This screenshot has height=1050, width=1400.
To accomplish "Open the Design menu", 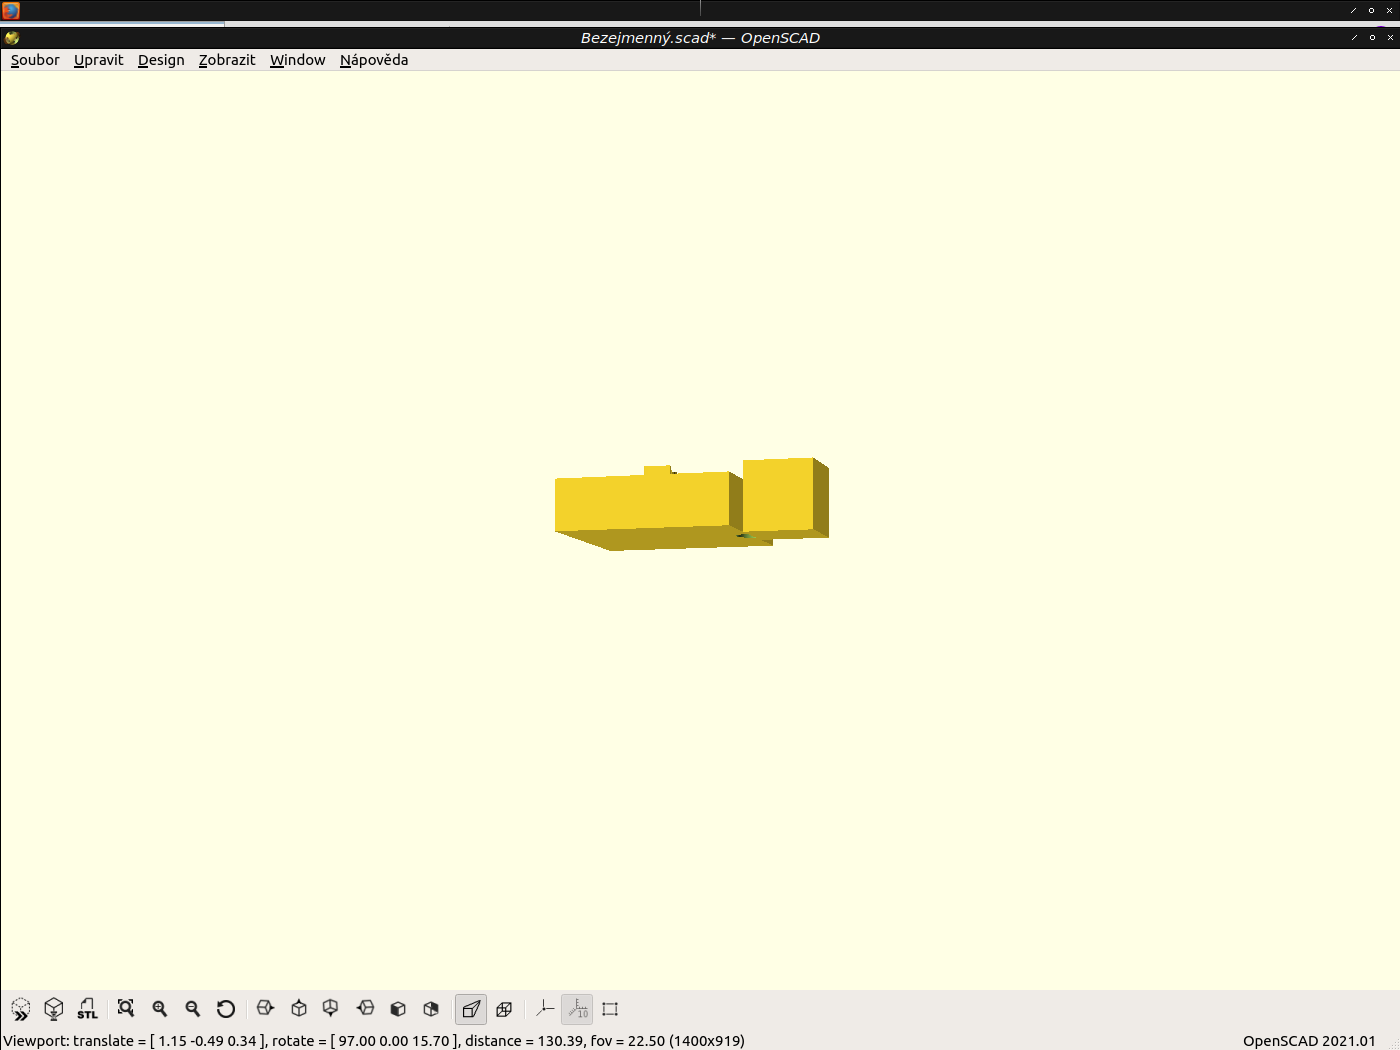I will (161, 60).
